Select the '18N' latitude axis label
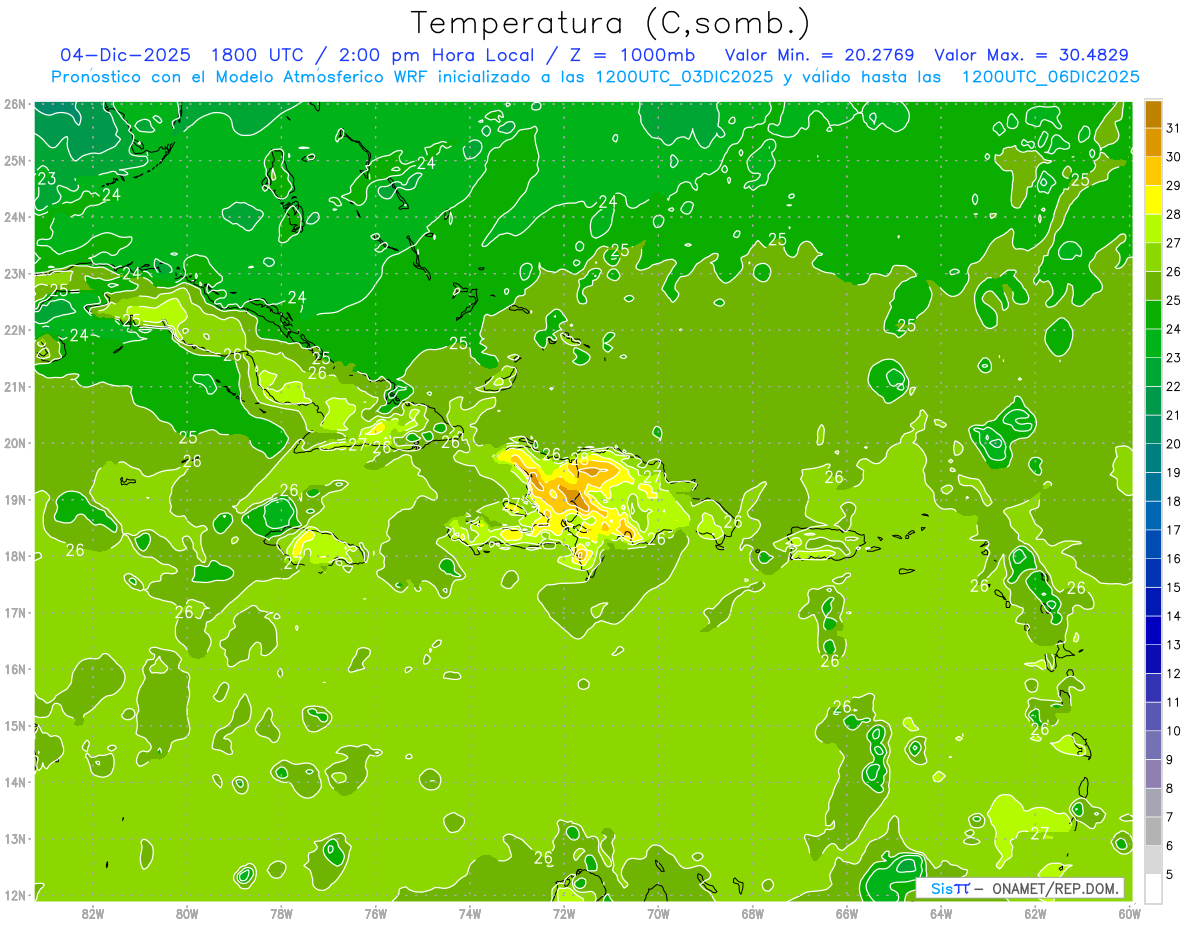The height and width of the screenshot is (927, 1200). (x=15, y=556)
